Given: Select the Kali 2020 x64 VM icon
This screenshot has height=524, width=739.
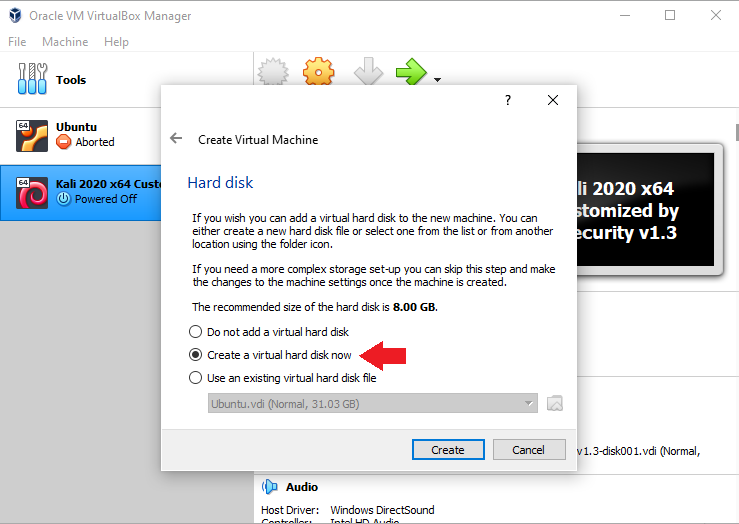Looking at the screenshot, I should 32,193.
